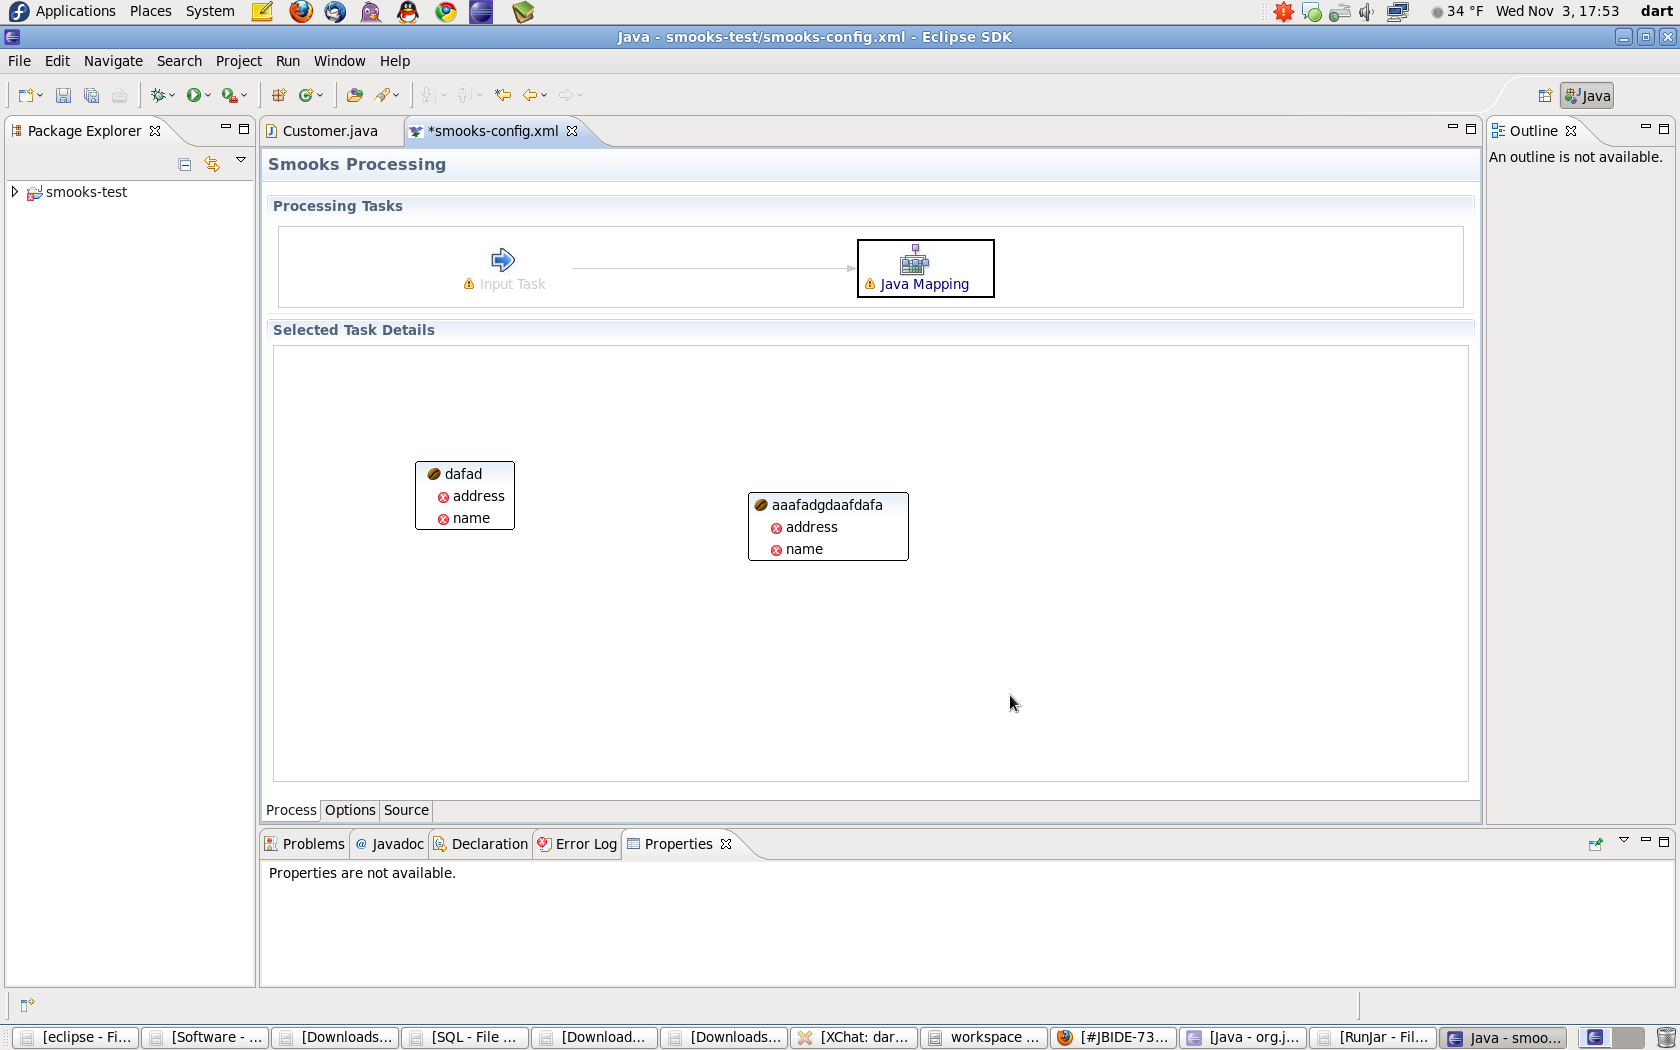Image resolution: width=1680 pixels, height=1050 pixels.
Task: Open the Applications menu in top panel
Action: click(76, 12)
